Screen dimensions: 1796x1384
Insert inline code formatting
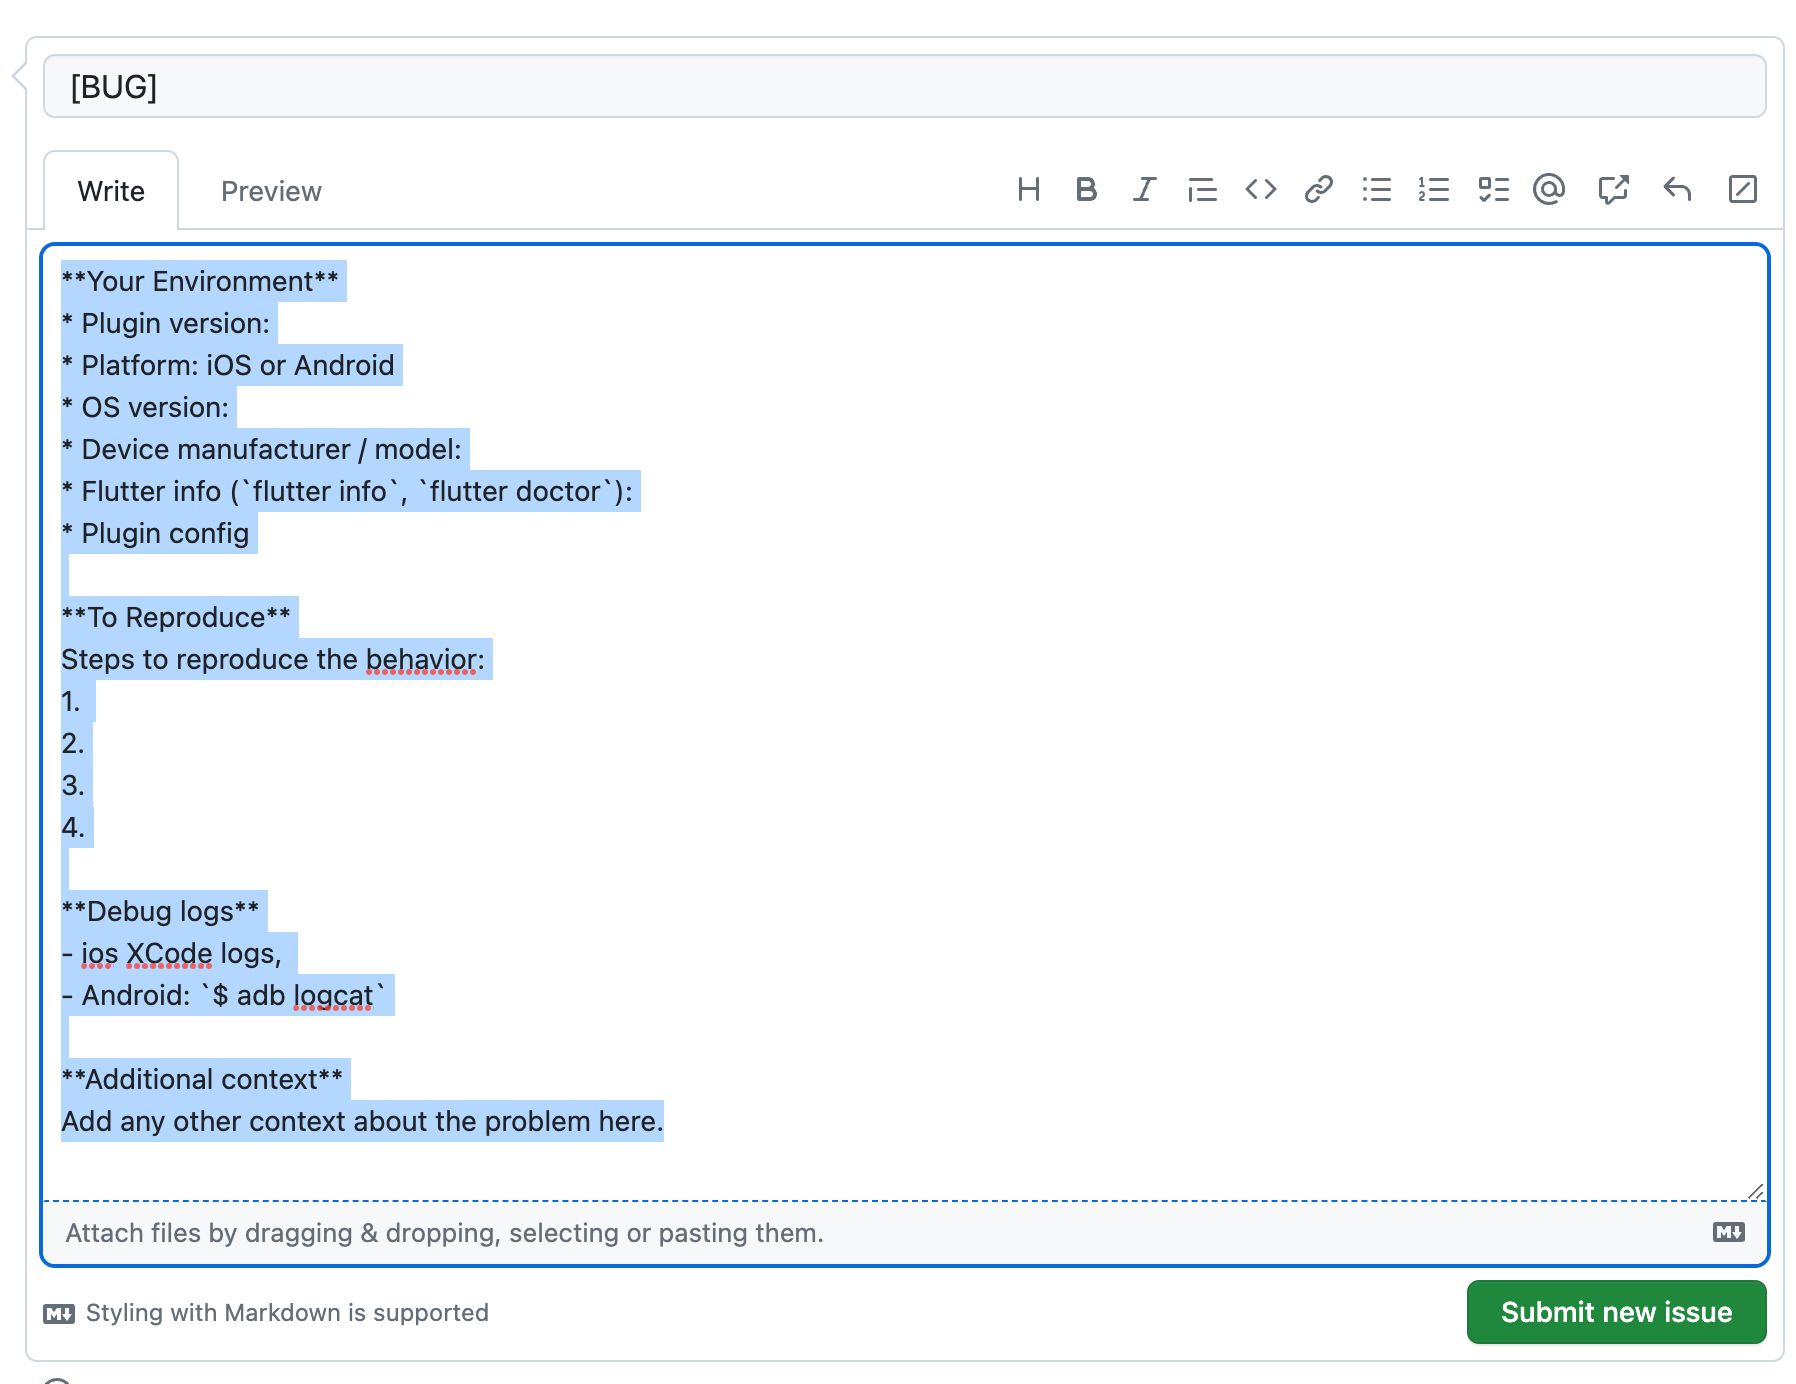coord(1260,189)
